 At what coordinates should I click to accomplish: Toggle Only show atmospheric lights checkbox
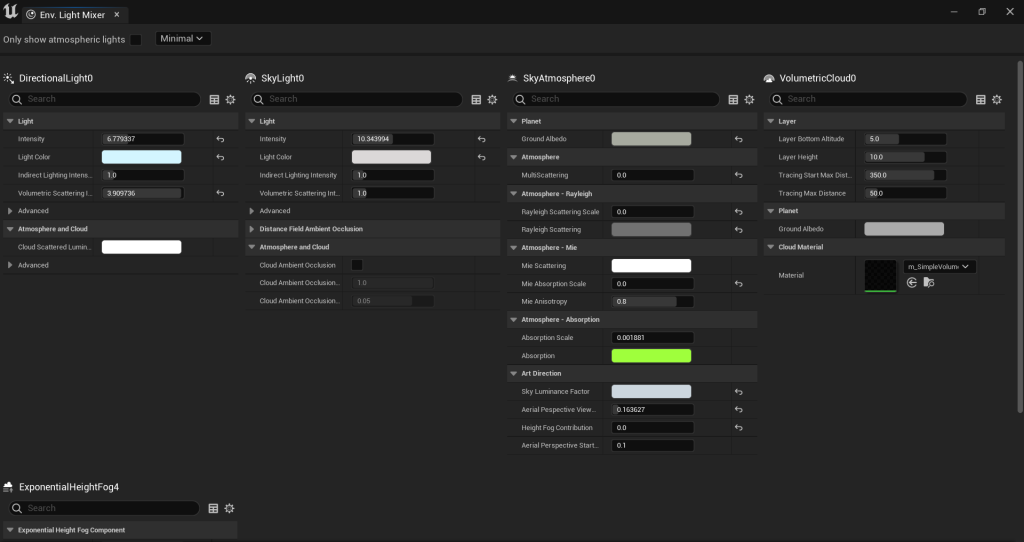136,39
